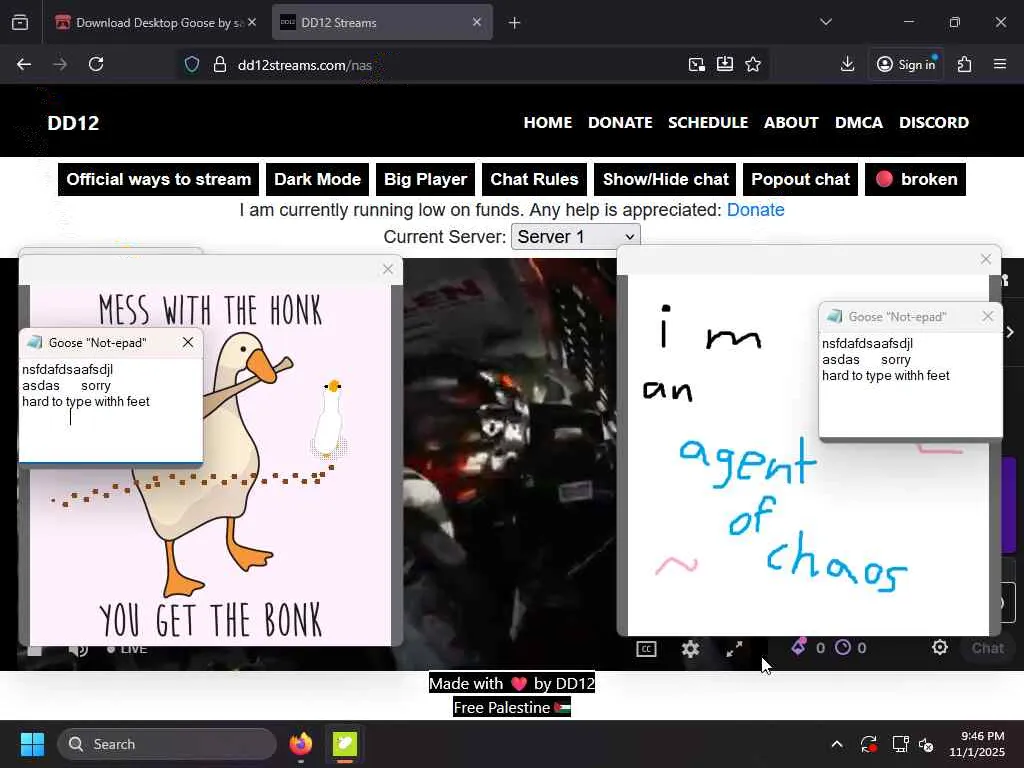The width and height of the screenshot is (1024, 768).
Task: Open the SCHEDULE nav link
Action: 708,123
